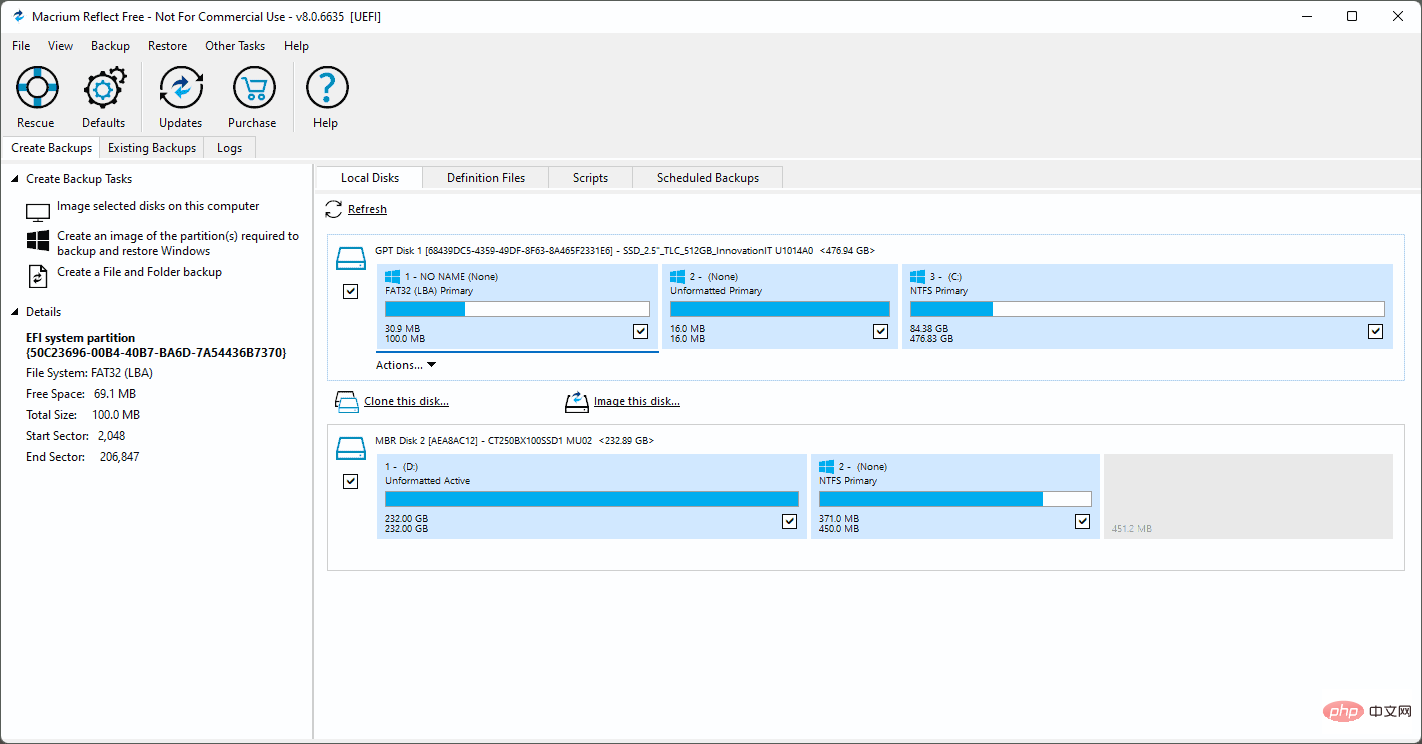Open the Other Tasks menu
This screenshot has width=1422, height=744.
tap(235, 46)
